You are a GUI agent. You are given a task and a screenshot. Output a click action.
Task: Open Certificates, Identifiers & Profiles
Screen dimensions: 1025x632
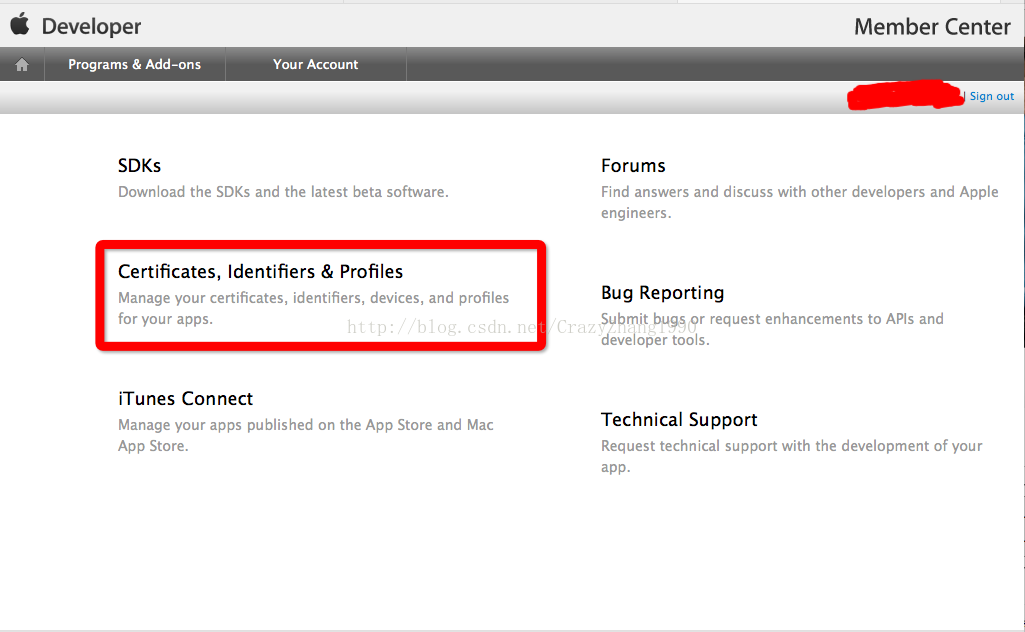pos(260,271)
